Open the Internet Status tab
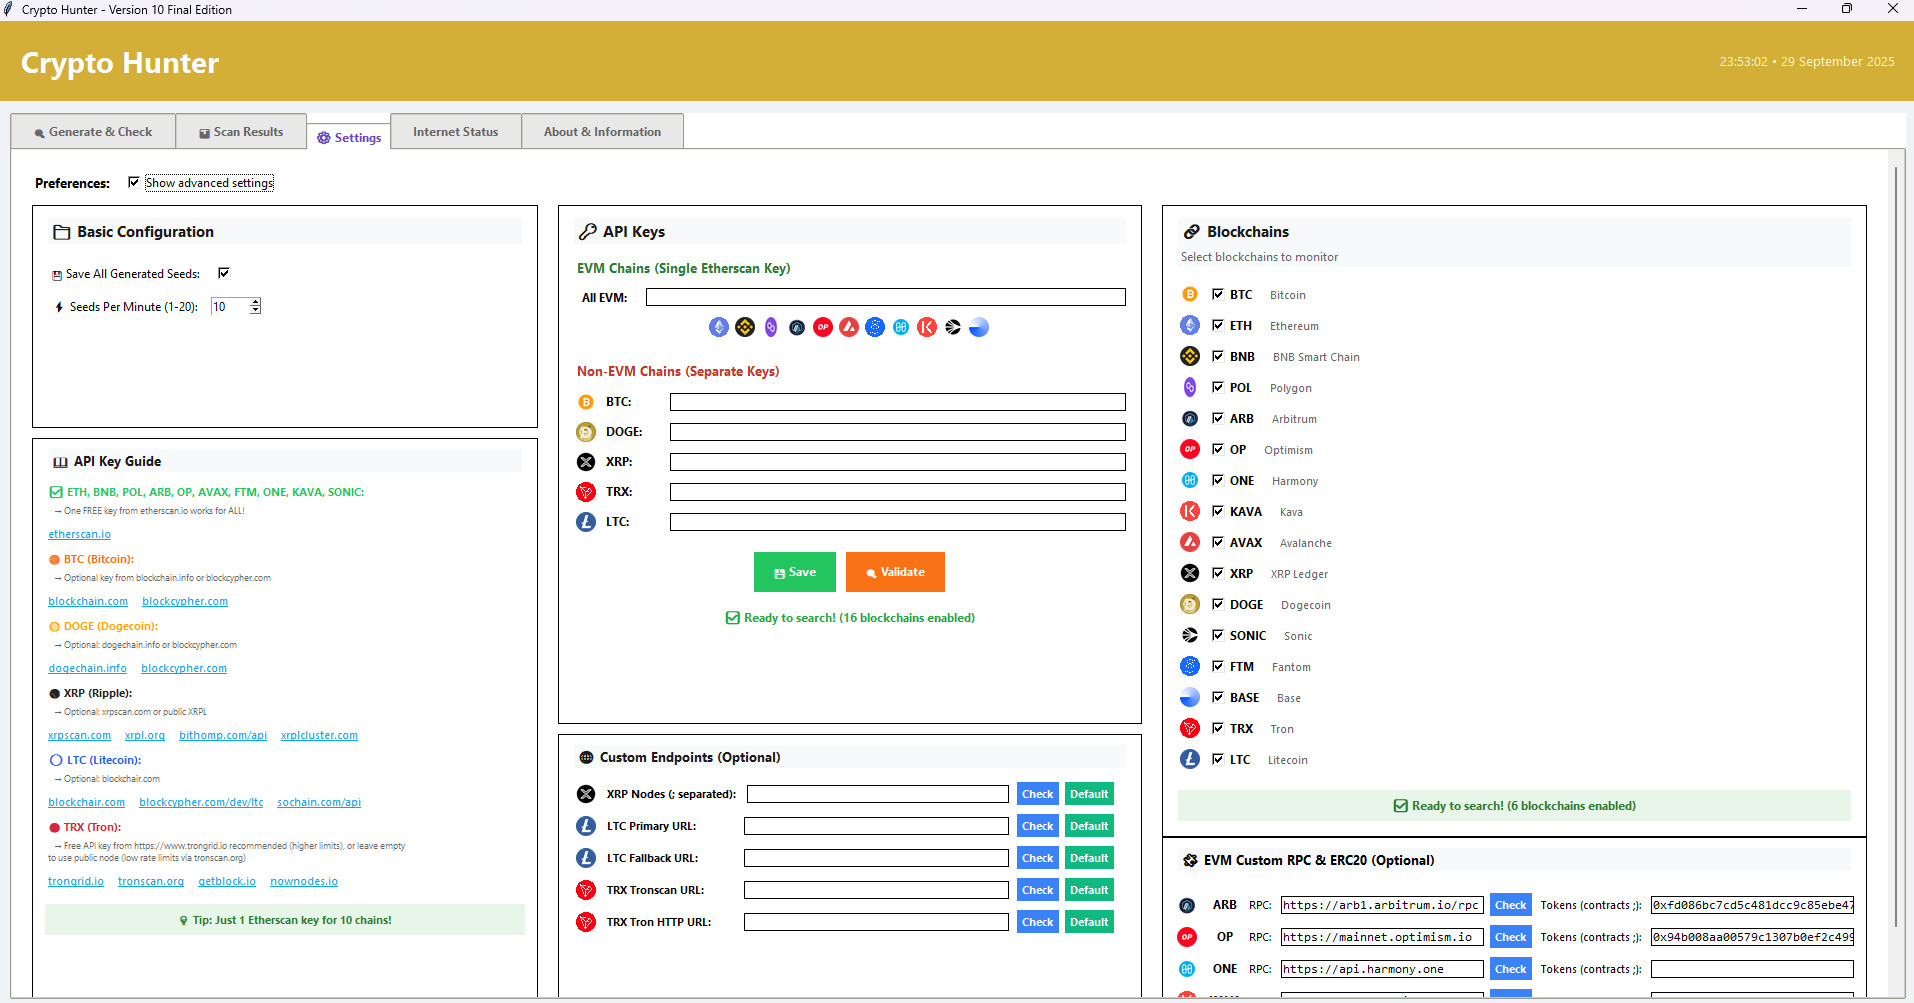This screenshot has height=1003, width=1914. [x=455, y=132]
